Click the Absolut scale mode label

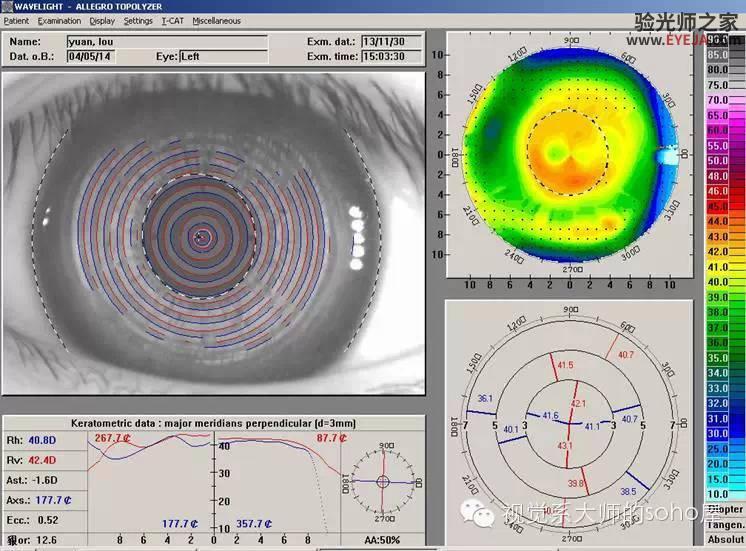click(726, 540)
